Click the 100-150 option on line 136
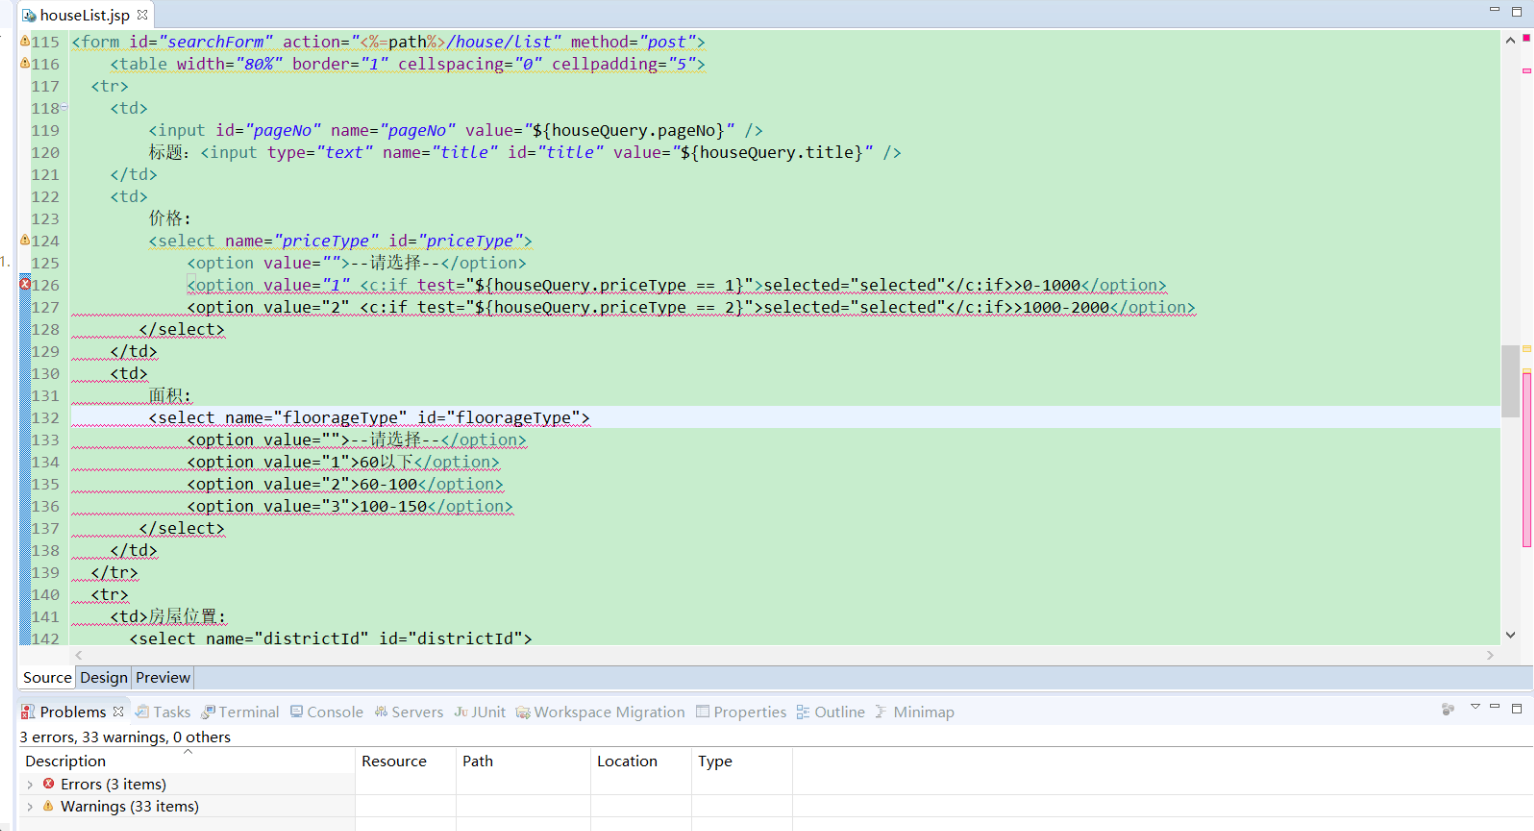This screenshot has height=831, width=1534. [x=350, y=506]
